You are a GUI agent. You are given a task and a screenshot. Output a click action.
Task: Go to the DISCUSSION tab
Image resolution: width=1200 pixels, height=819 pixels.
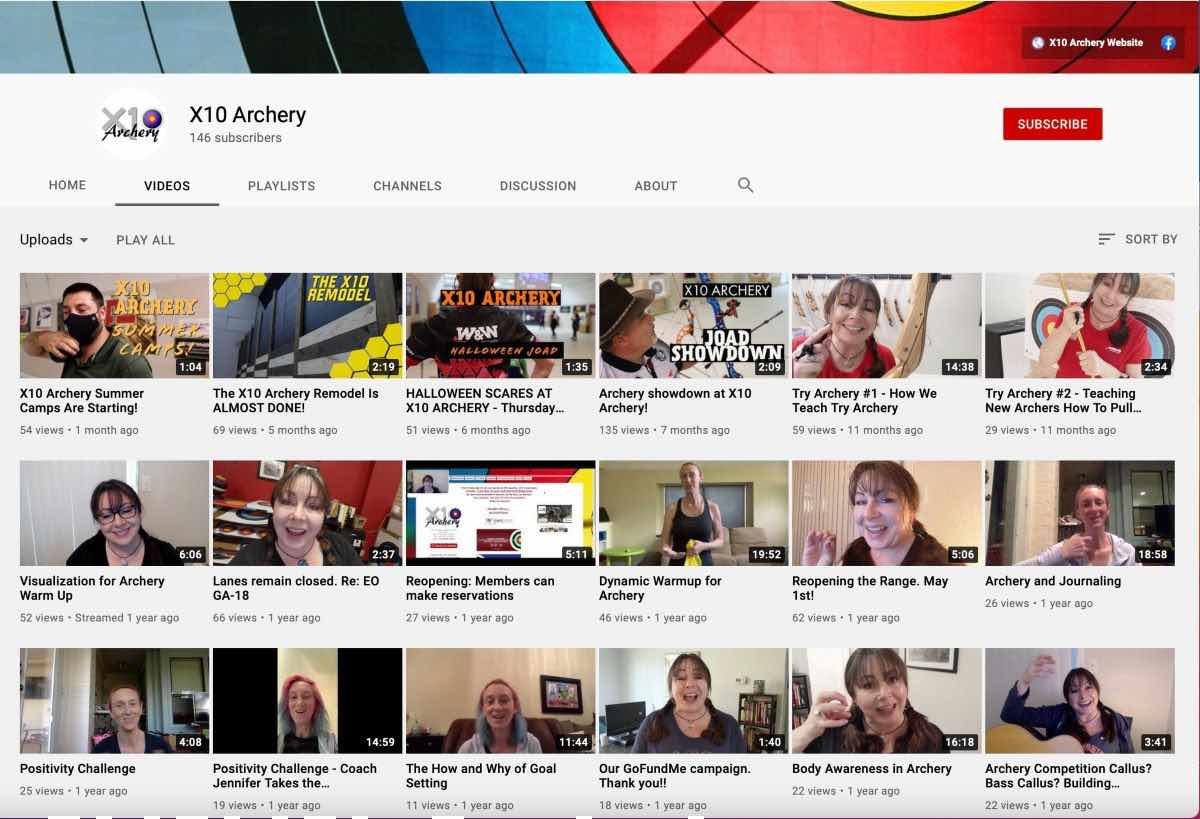coord(538,186)
